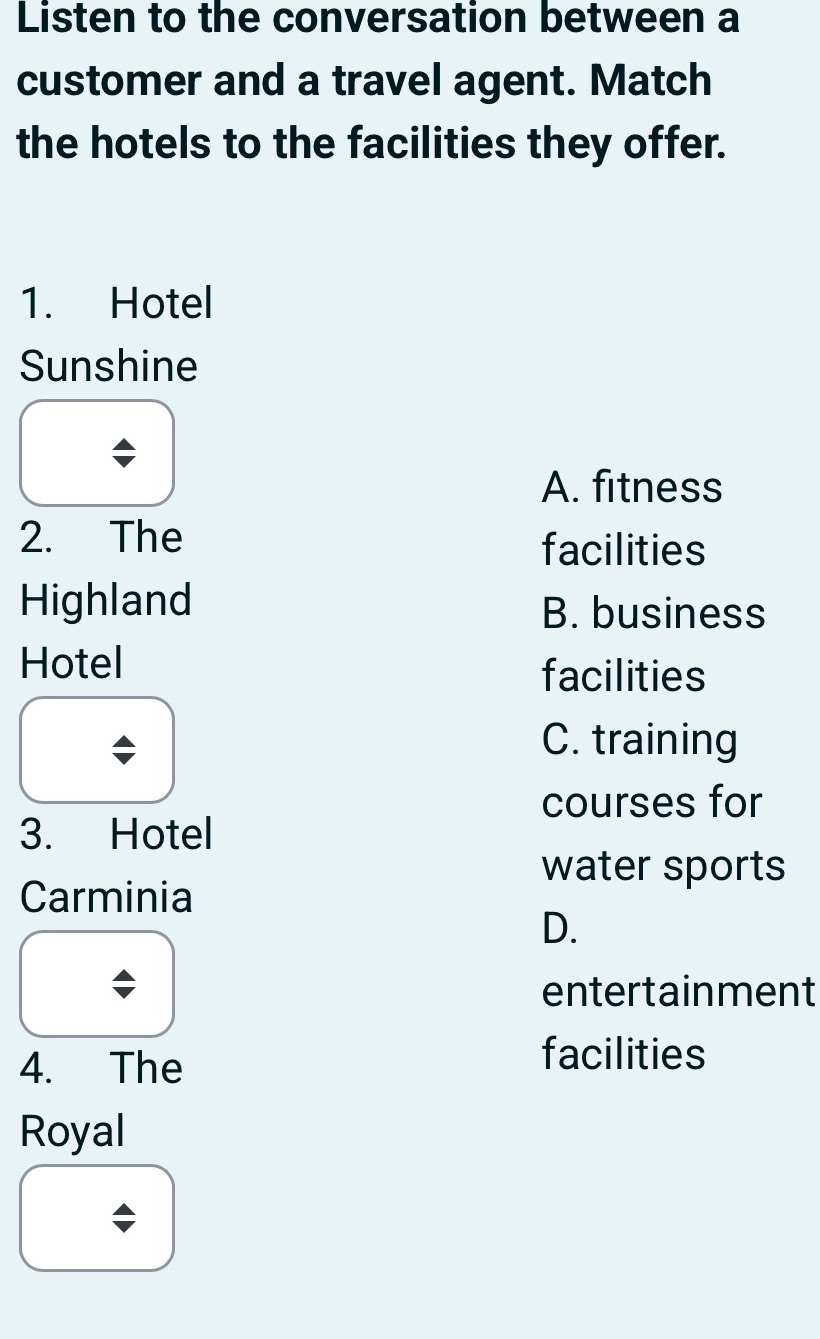
Task: Expand the Highland Hotel answer selector
Action: (97, 750)
